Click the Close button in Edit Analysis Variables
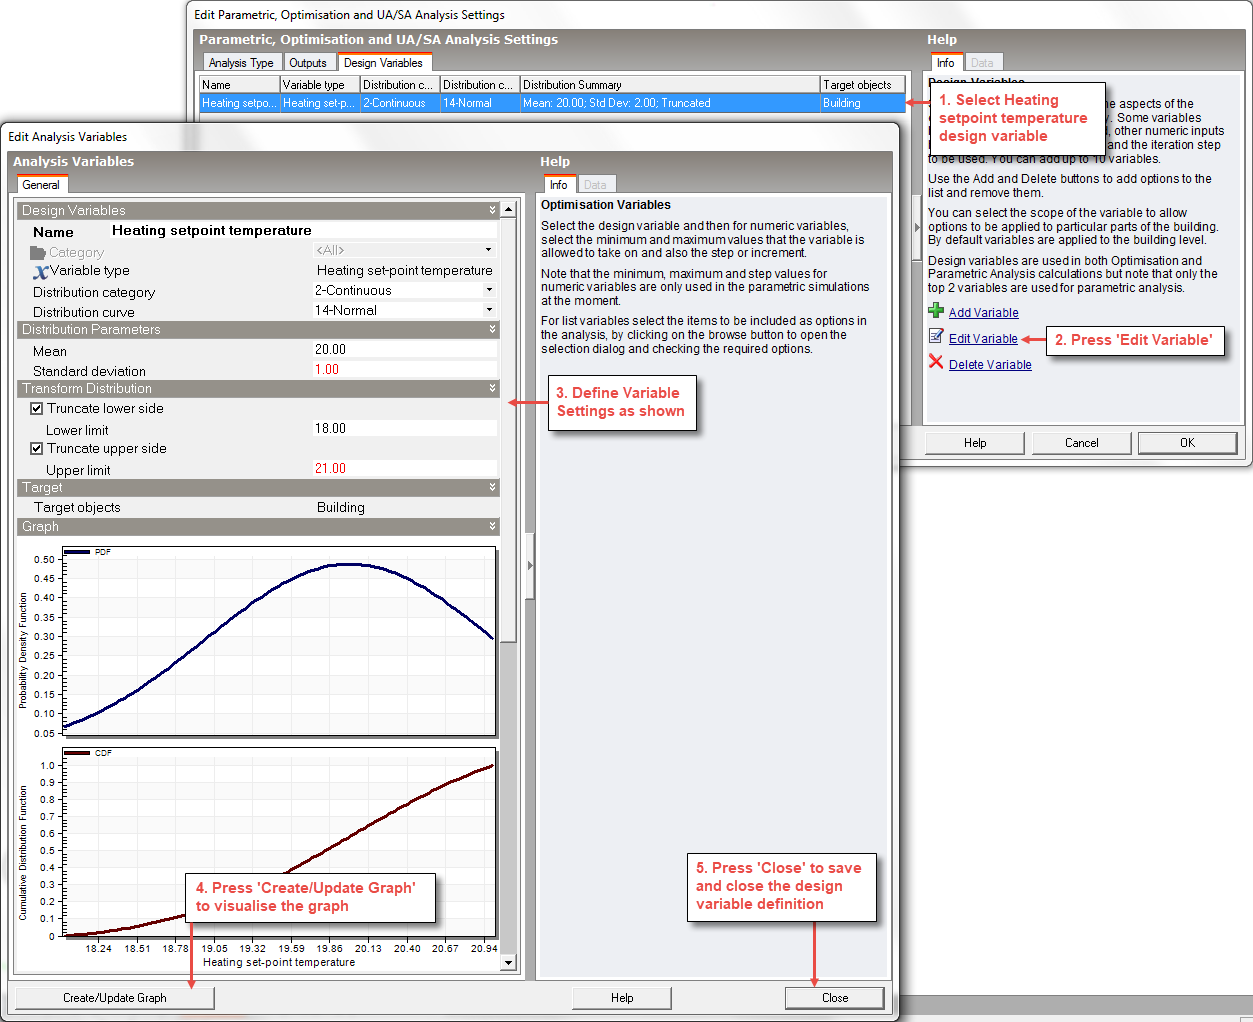1253x1022 pixels. (x=834, y=998)
